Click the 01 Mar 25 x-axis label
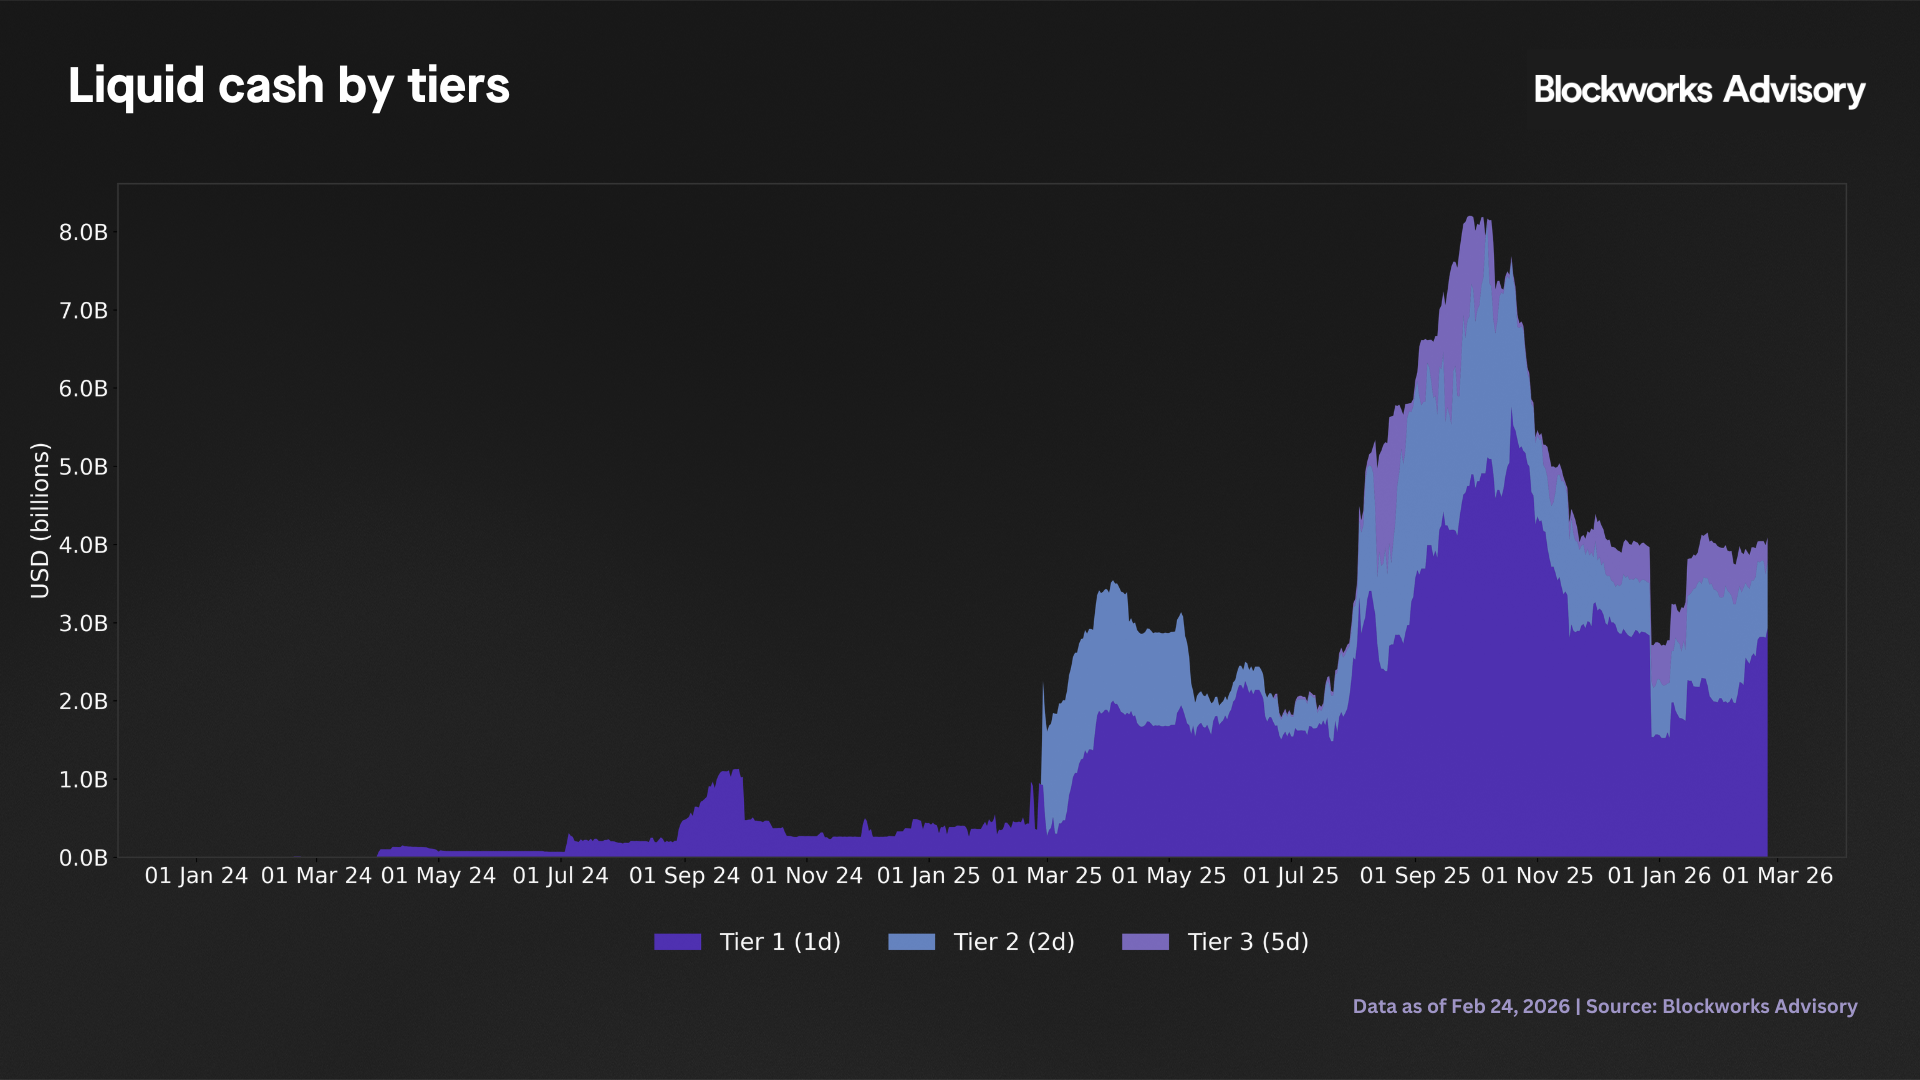 tap(1046, 876)
